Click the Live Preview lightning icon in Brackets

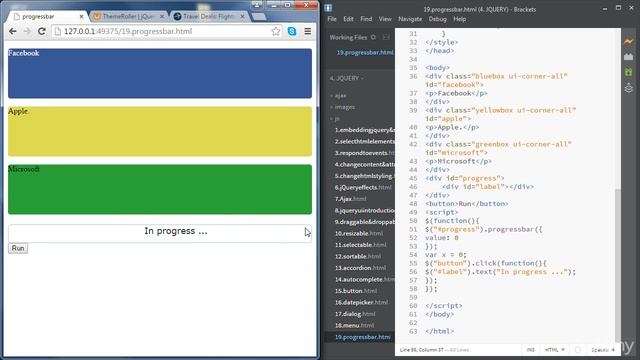629,41
